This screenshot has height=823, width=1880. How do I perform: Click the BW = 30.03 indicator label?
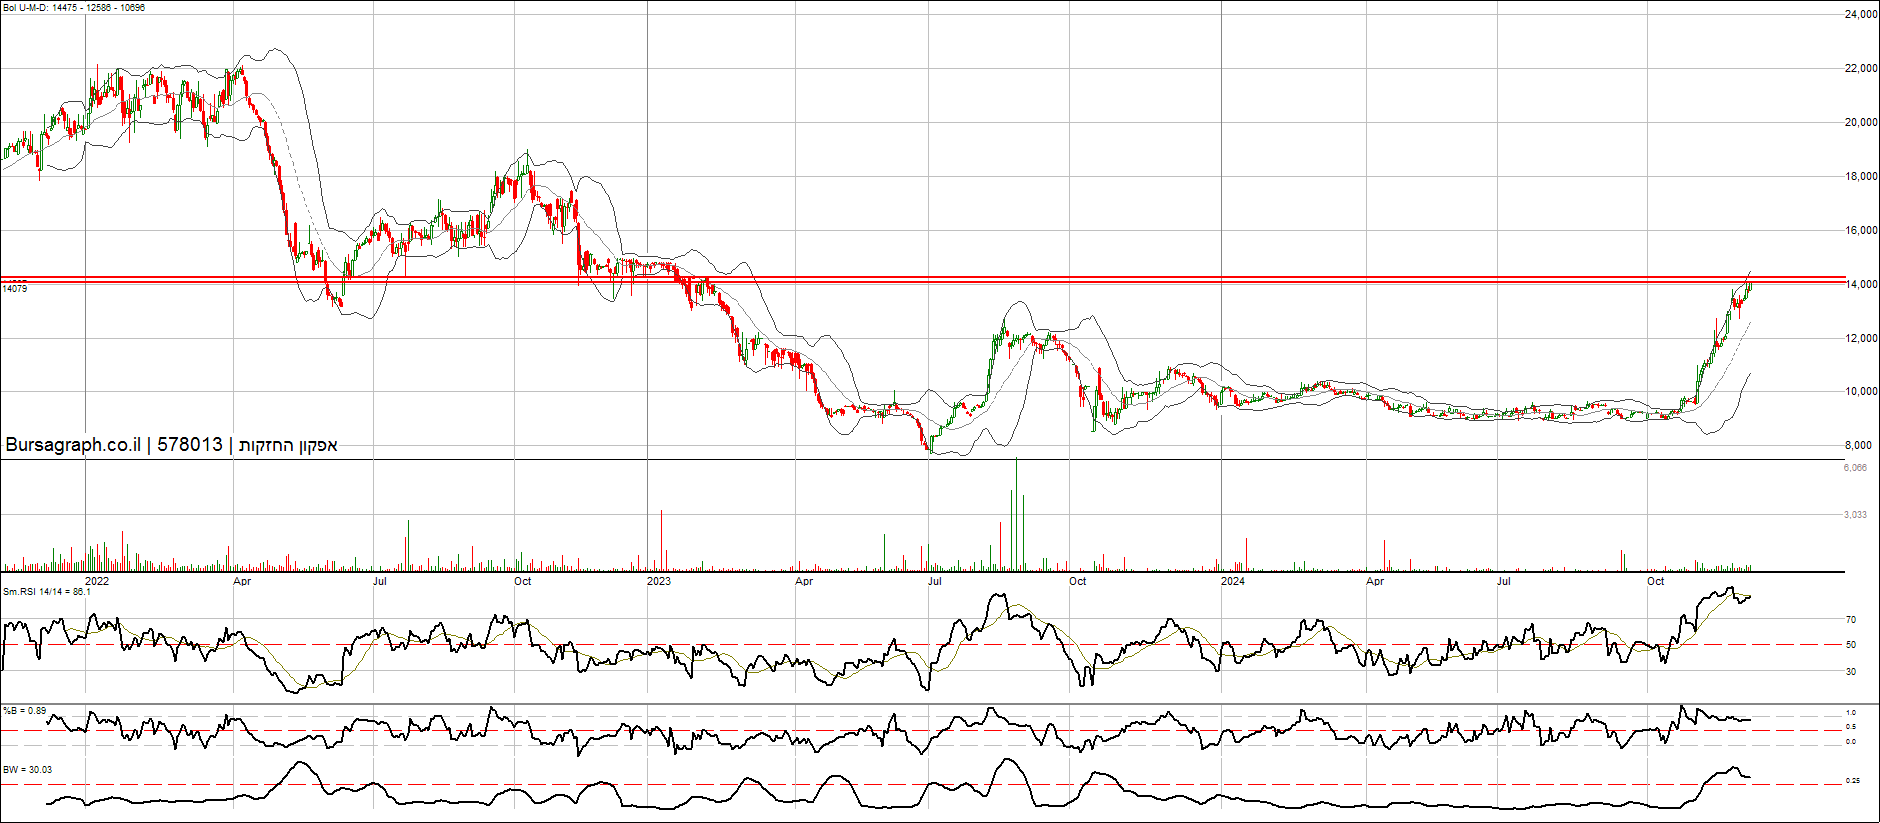27,770
